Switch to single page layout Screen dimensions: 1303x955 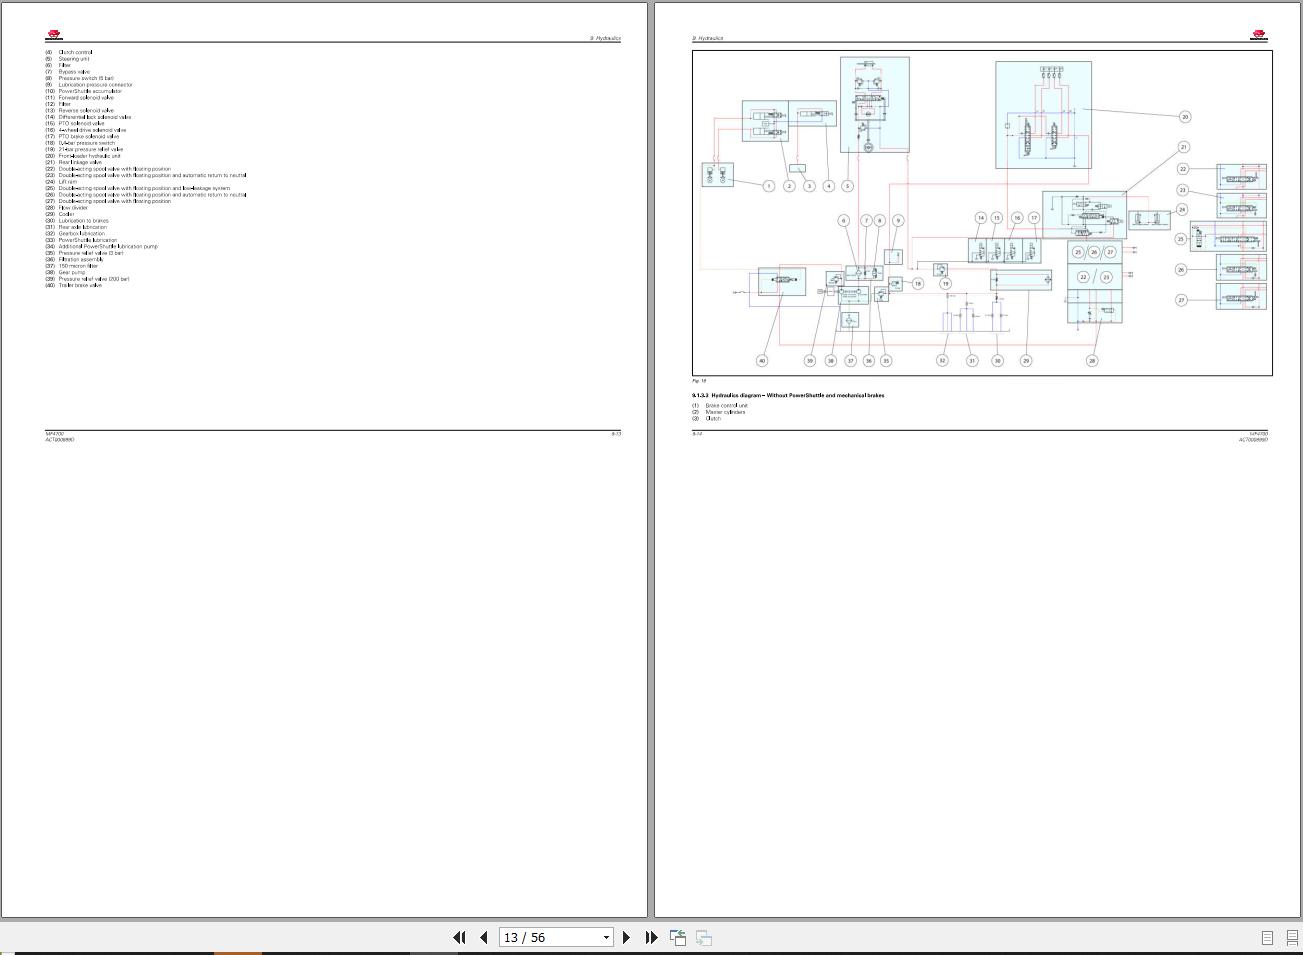1267,937
